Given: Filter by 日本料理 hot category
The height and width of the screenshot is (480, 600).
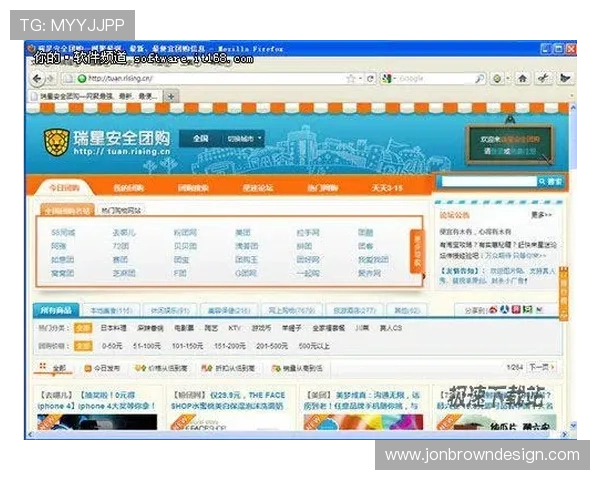Looking at the screenshot, I should 113,328.
